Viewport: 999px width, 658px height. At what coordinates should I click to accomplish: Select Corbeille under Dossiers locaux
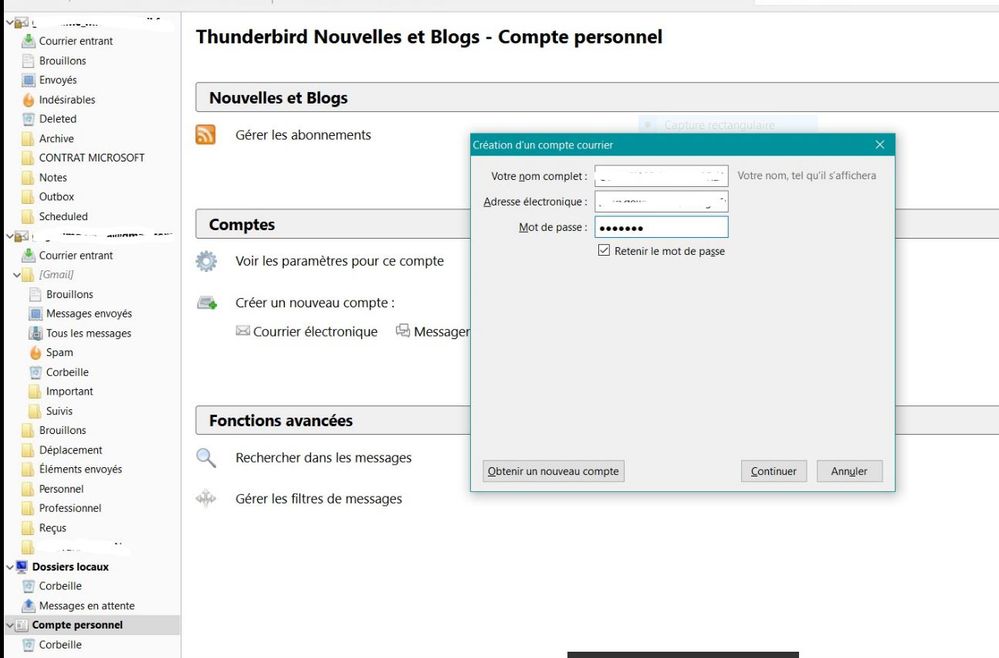tap(60, 586)
